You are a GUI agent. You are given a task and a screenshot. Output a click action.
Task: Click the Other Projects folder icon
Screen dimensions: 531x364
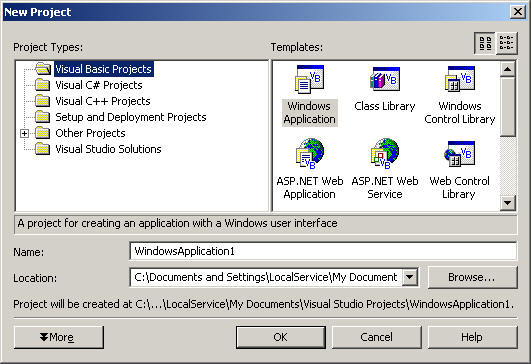tap(43, 133)
